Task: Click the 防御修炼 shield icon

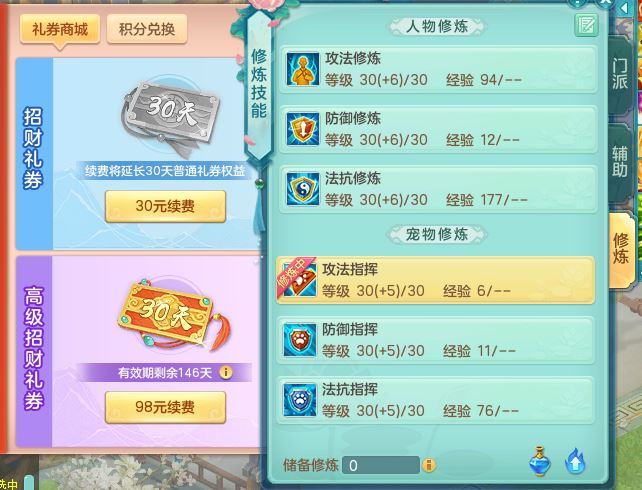Action: point(303,129)
